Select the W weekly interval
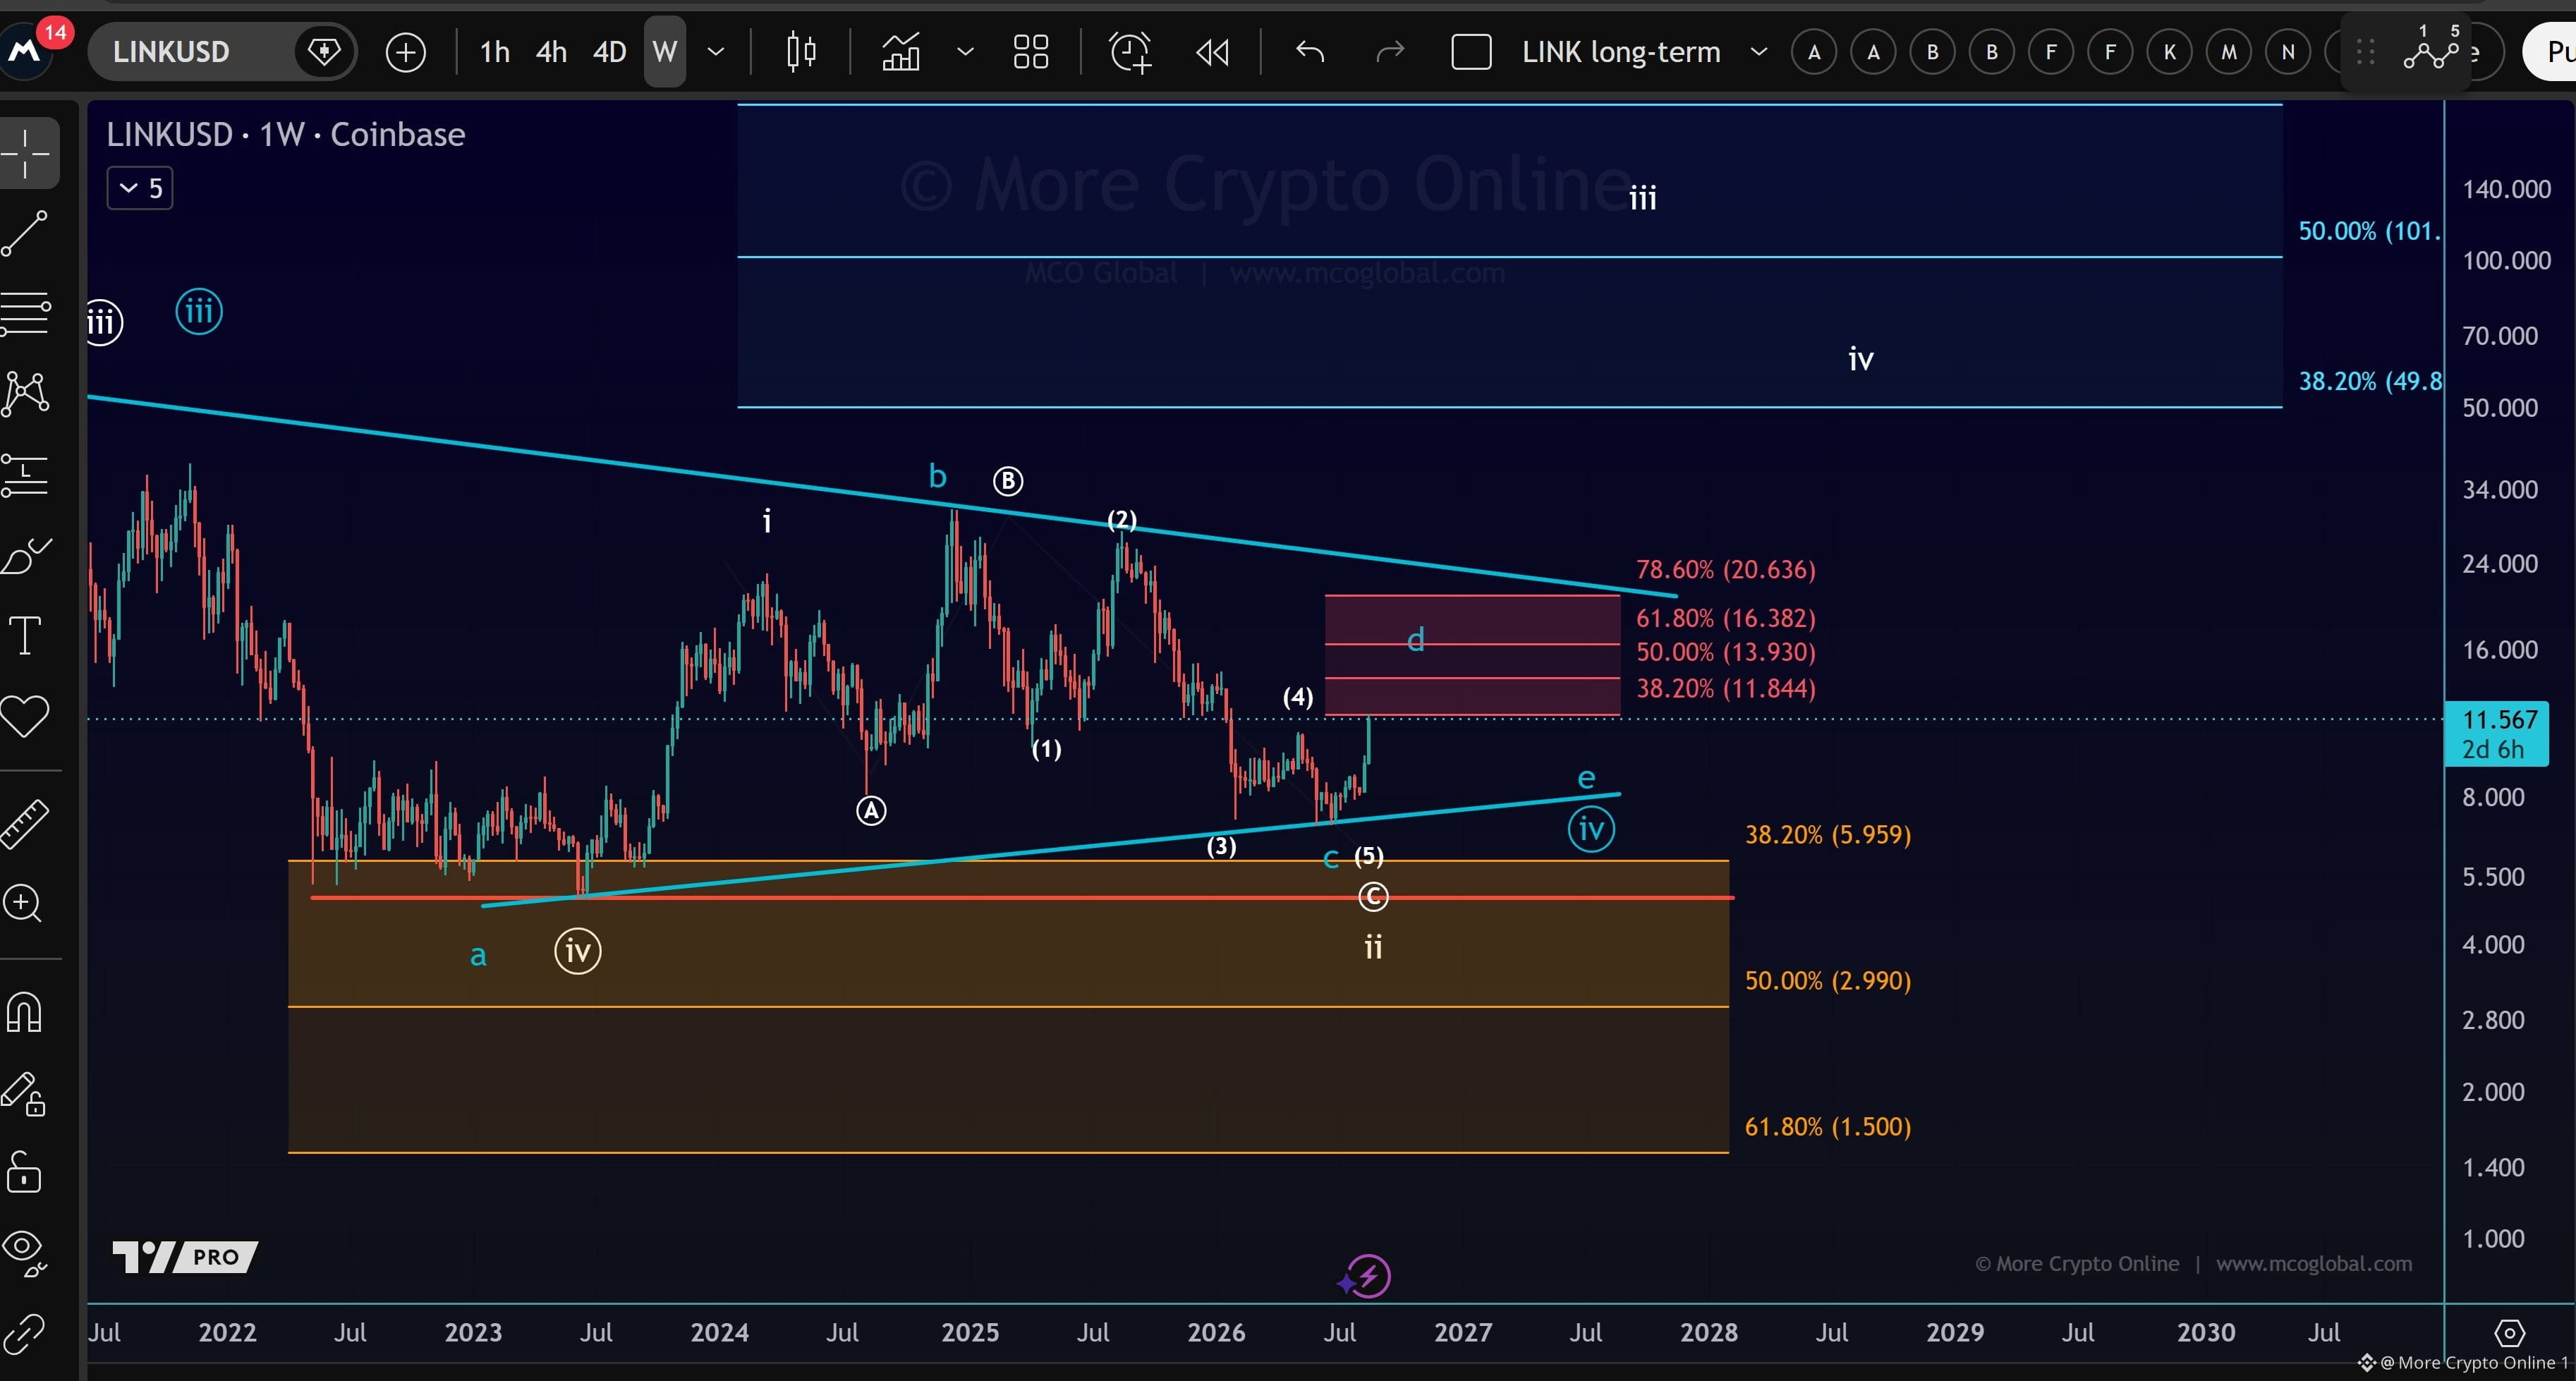Image resolution: width=2576 pixels, height=1381 pixels. coord(665,52)
